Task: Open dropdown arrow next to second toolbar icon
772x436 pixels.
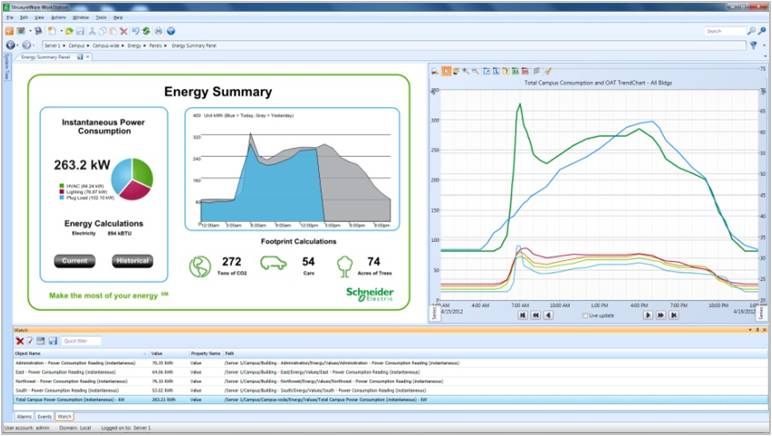Action: 30,31
